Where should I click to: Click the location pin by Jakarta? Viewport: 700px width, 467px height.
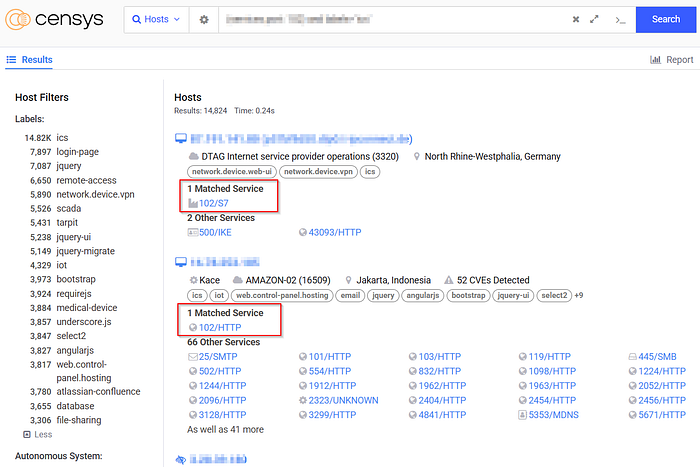[348, 280]
